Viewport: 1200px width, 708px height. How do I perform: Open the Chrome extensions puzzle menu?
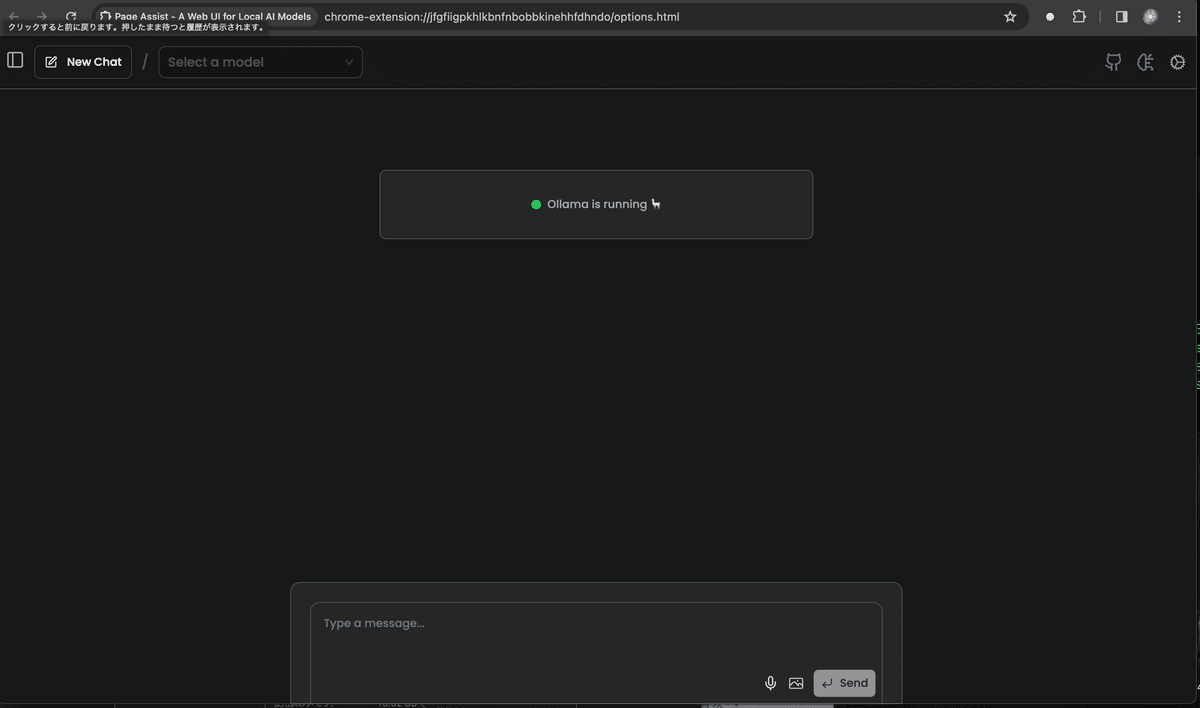pyautogui.click(x=1079, y=17)
